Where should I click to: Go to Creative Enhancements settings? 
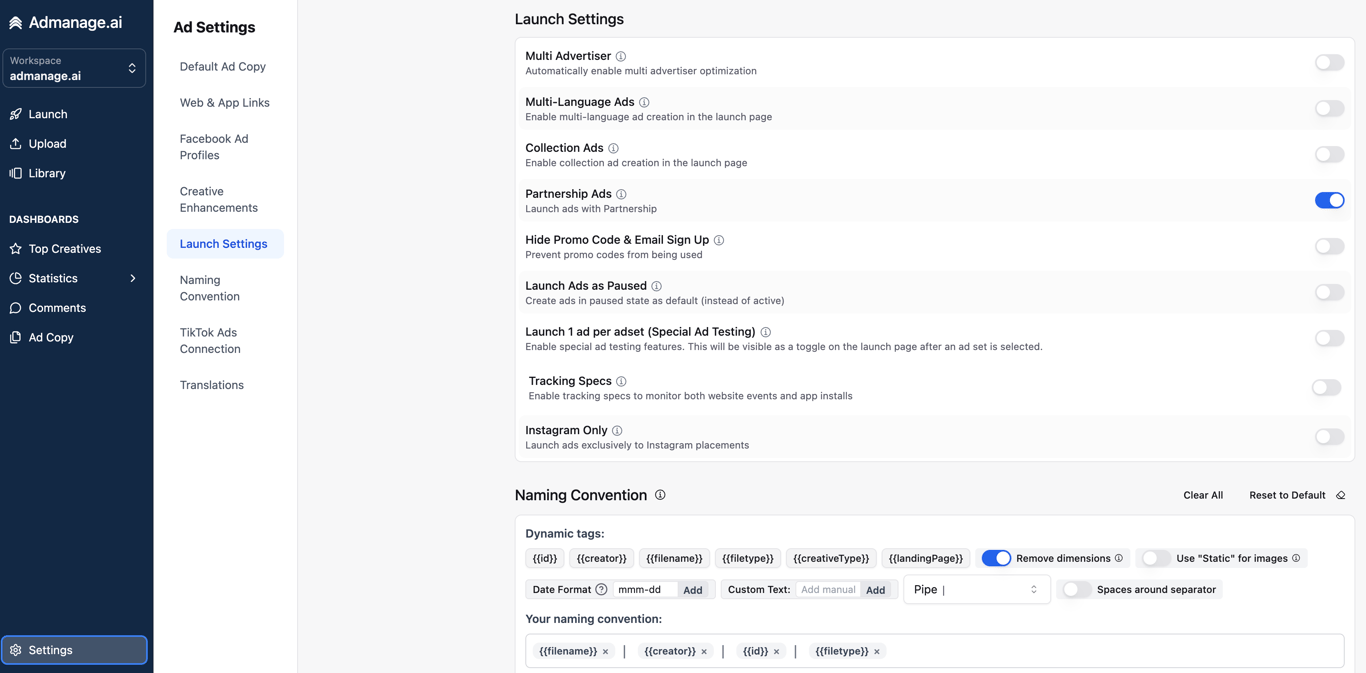[x=219, y=200]
